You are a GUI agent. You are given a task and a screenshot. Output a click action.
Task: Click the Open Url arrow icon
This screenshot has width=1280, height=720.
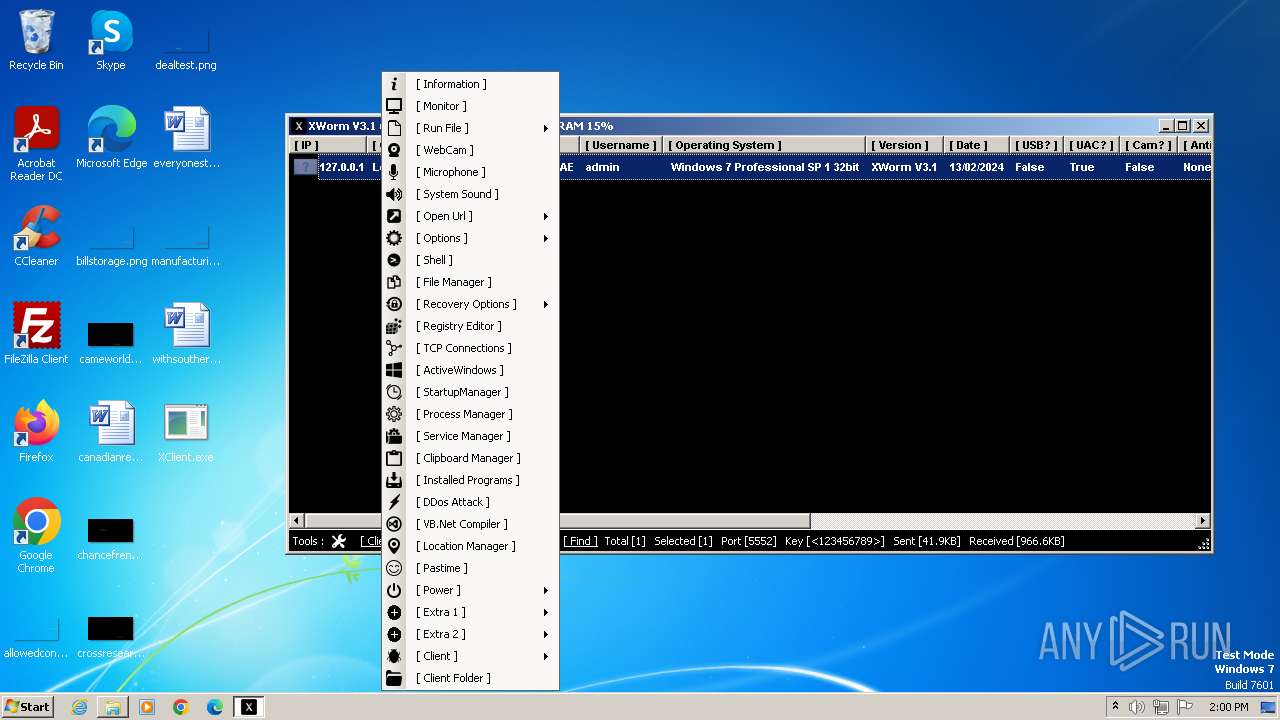pos(394,216)
